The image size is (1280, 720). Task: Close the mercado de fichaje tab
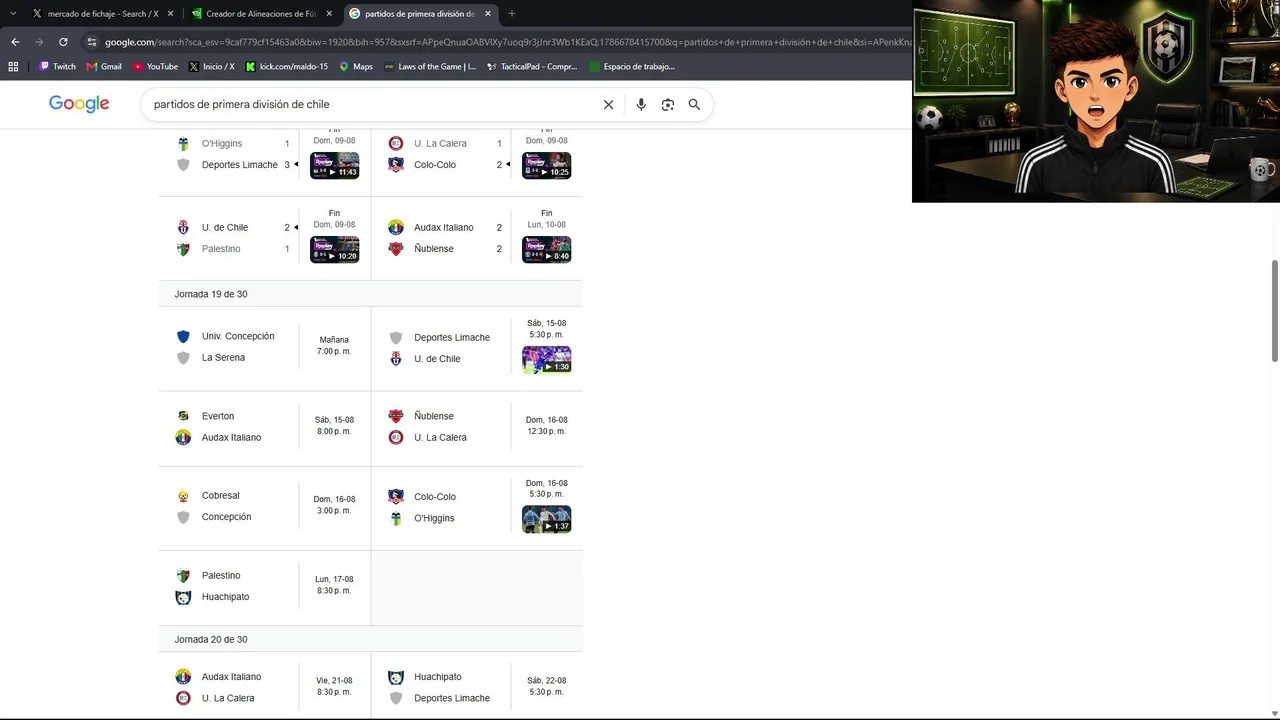171,14
